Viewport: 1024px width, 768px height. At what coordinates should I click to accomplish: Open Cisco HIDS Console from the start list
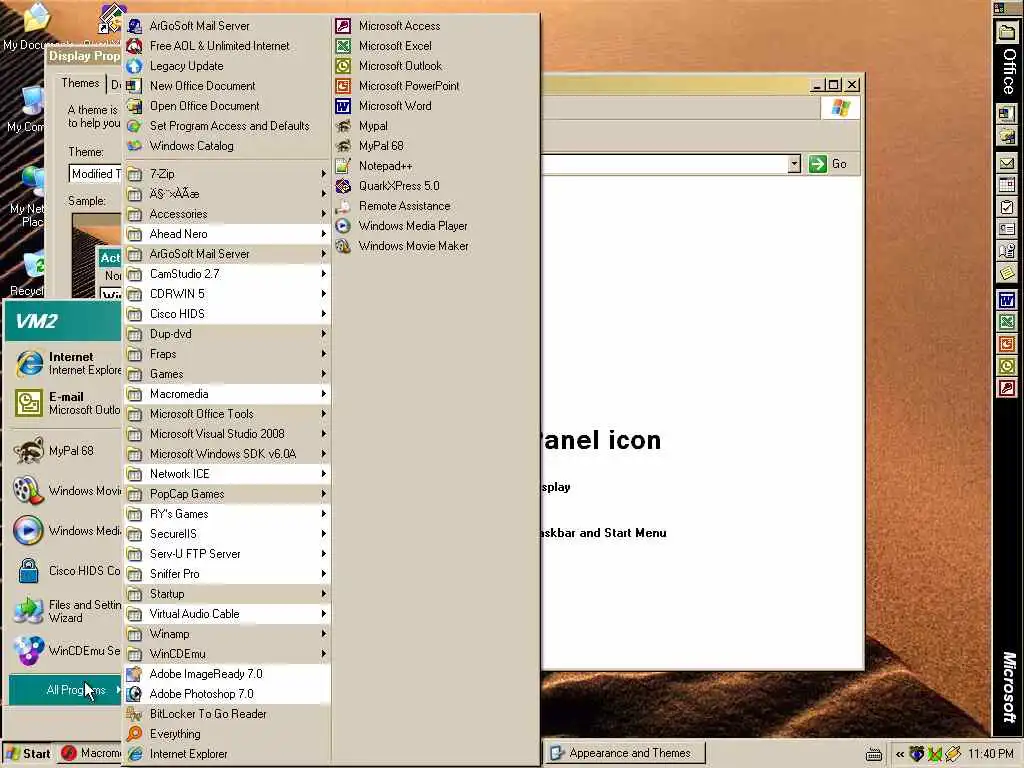(x=65, y=571)
